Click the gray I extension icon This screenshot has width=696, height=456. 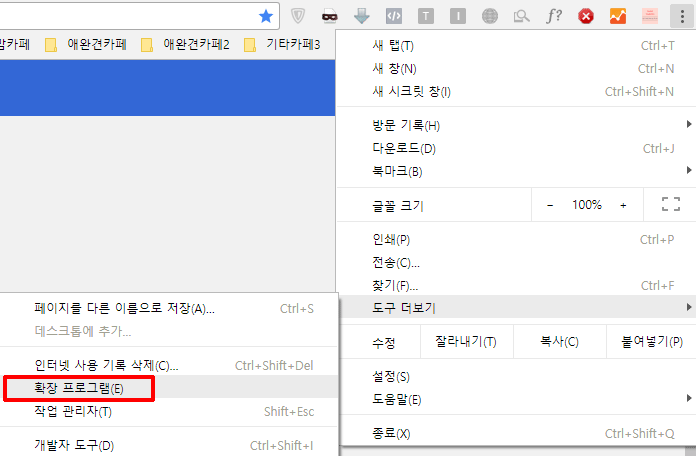click(x=458, y=17)
